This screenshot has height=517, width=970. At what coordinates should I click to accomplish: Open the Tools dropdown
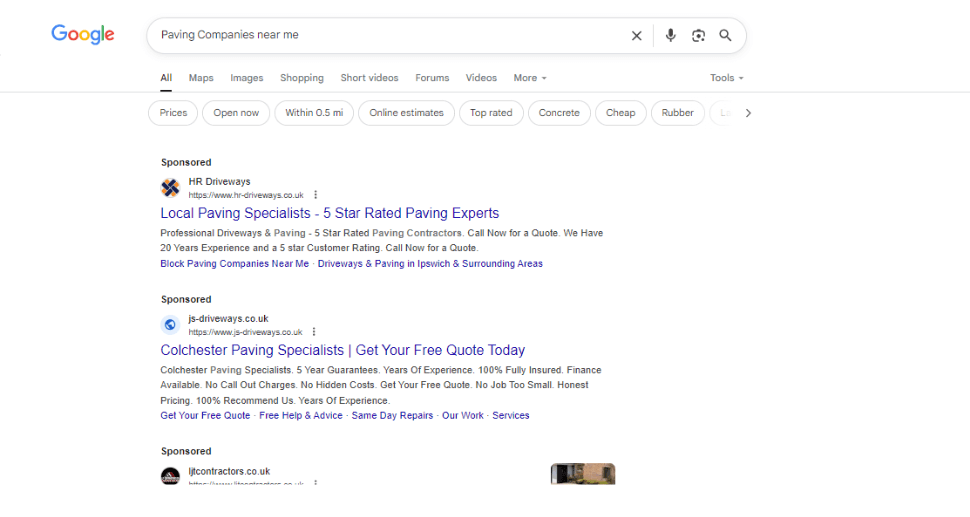coord(727,78)
